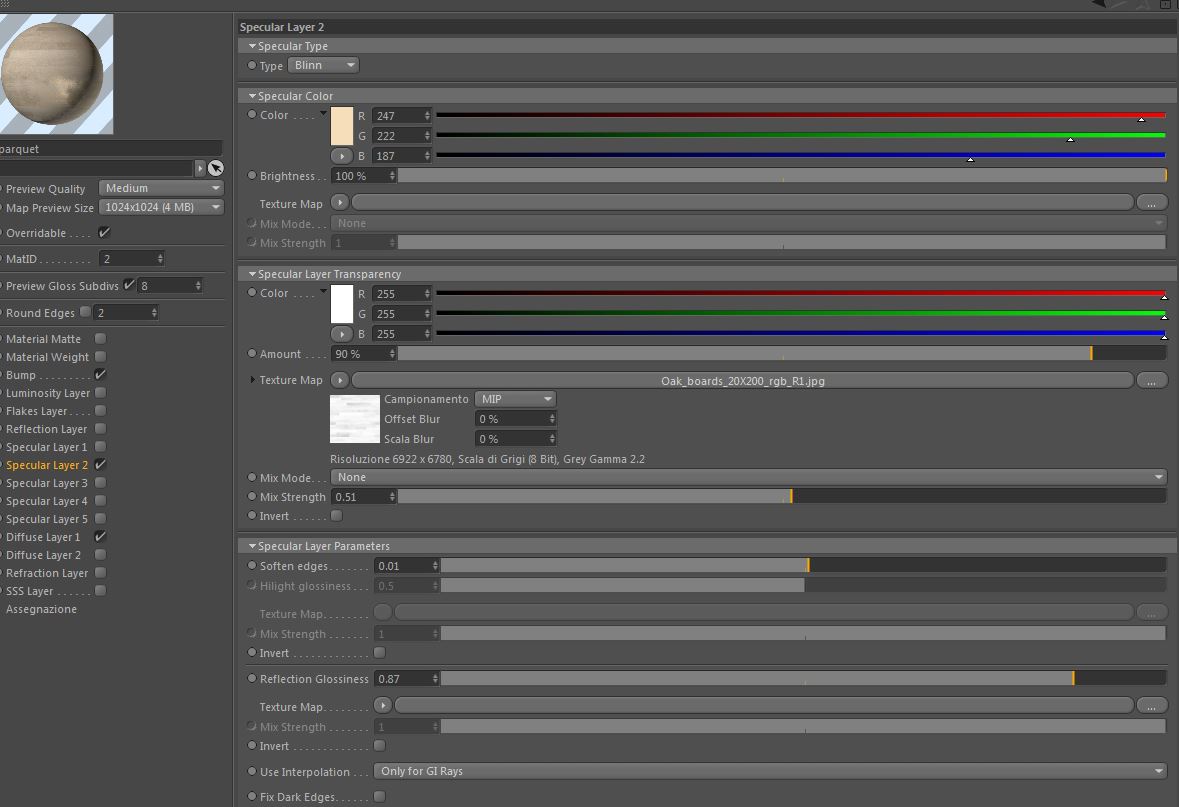Open Assegnazione in the left panel
The height and width of the screenshot is (807, 1179).
click(x=41, y=609)
